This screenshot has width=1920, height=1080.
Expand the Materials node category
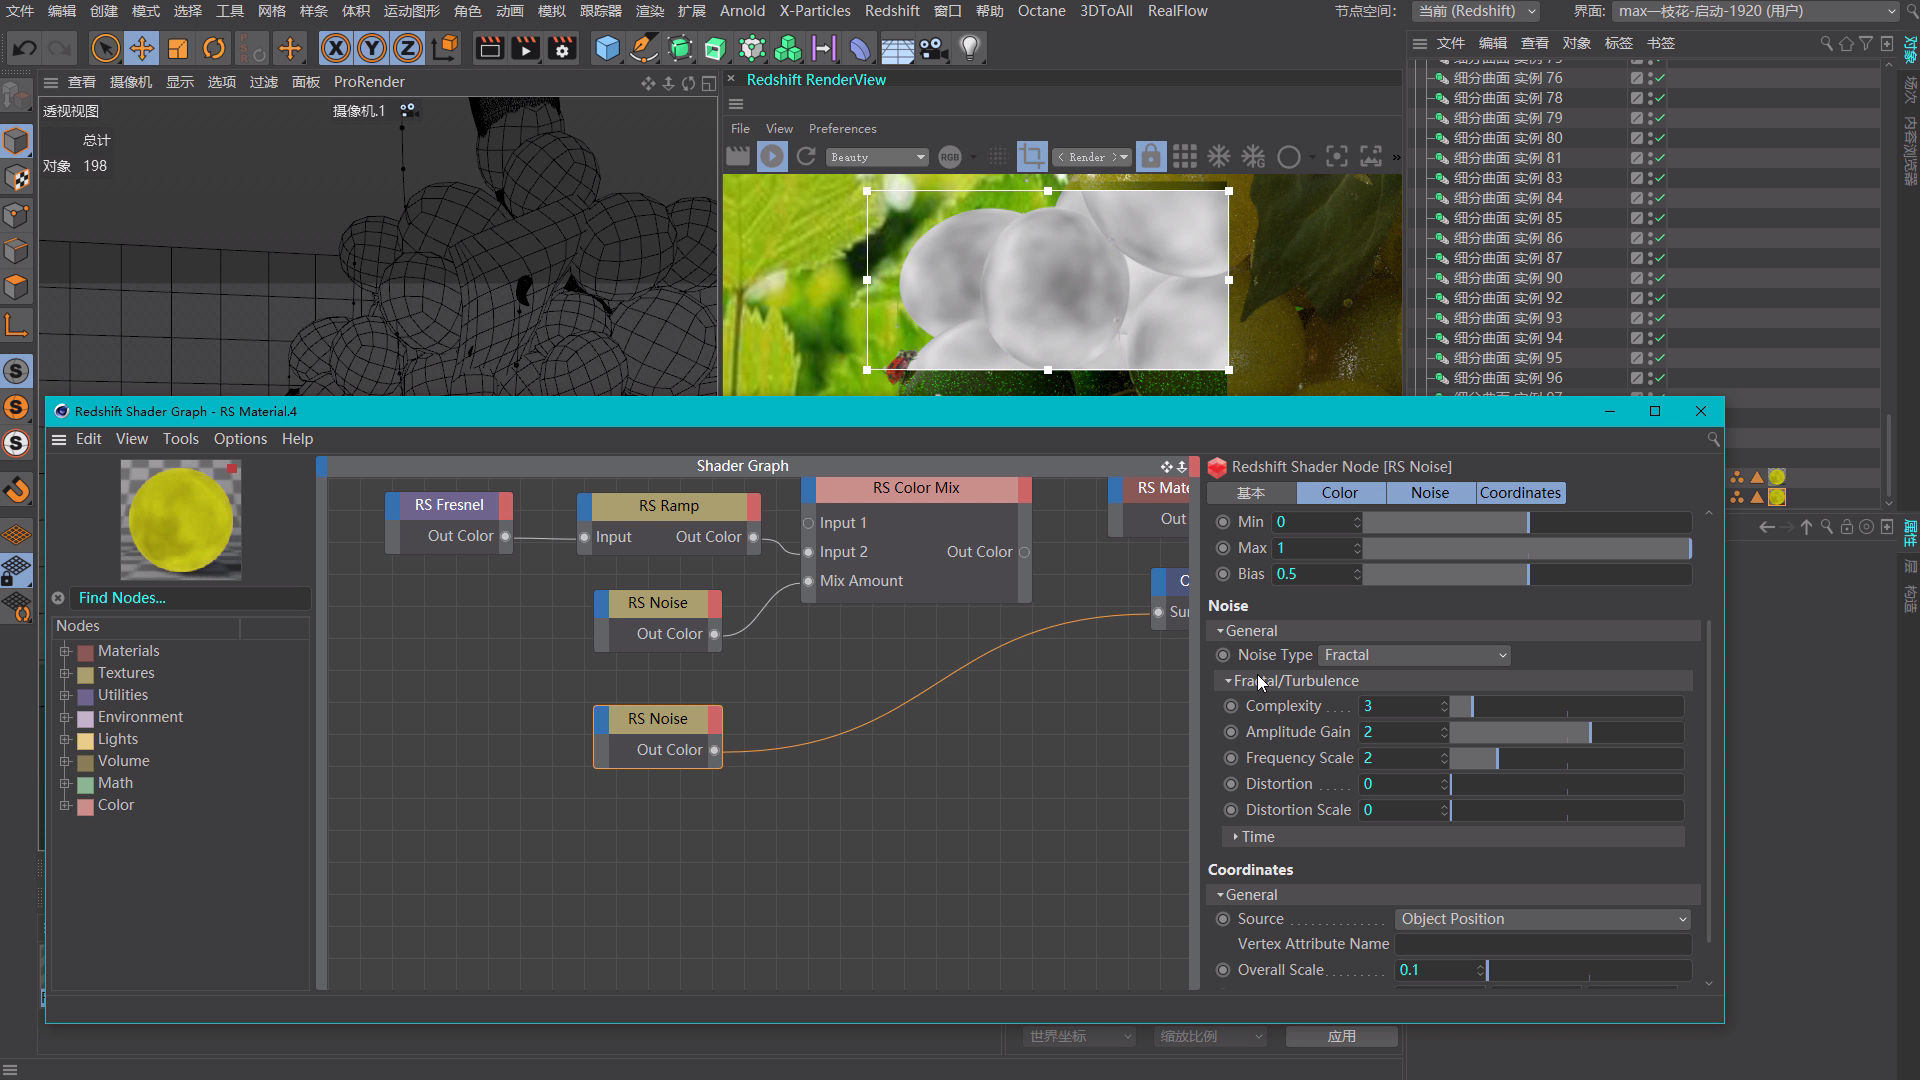(x=65, y=651)
